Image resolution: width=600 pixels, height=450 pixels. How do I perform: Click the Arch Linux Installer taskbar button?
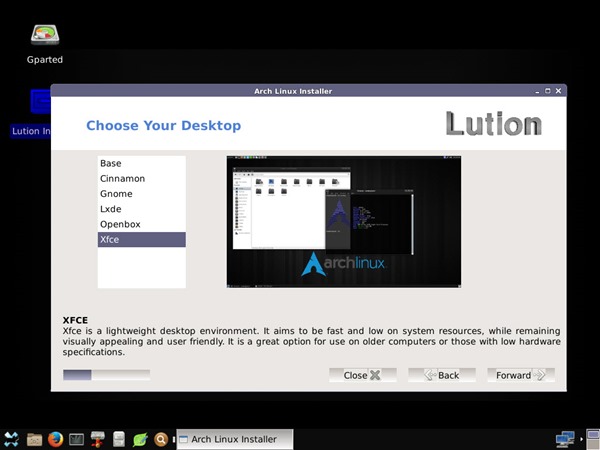click(235, 439)
